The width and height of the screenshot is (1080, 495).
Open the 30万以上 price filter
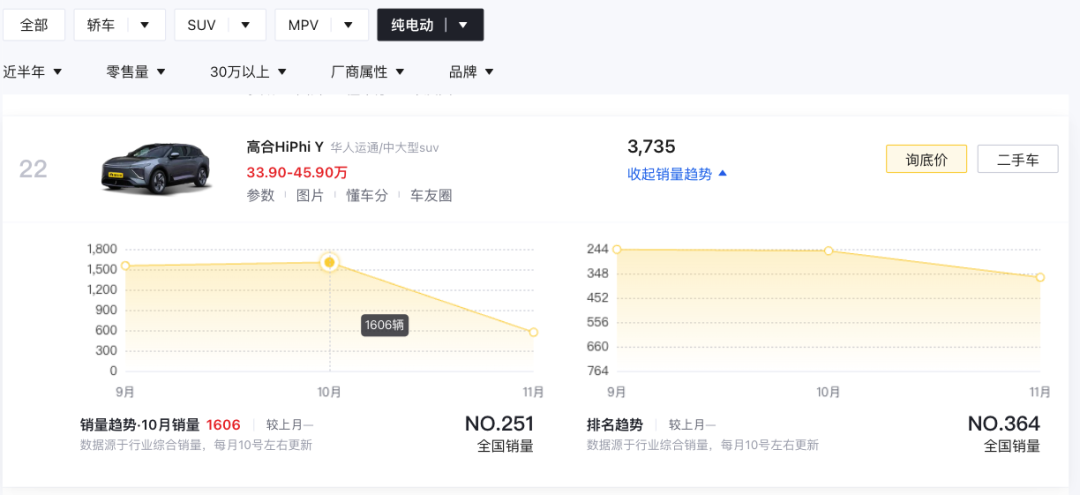point(248,72)
